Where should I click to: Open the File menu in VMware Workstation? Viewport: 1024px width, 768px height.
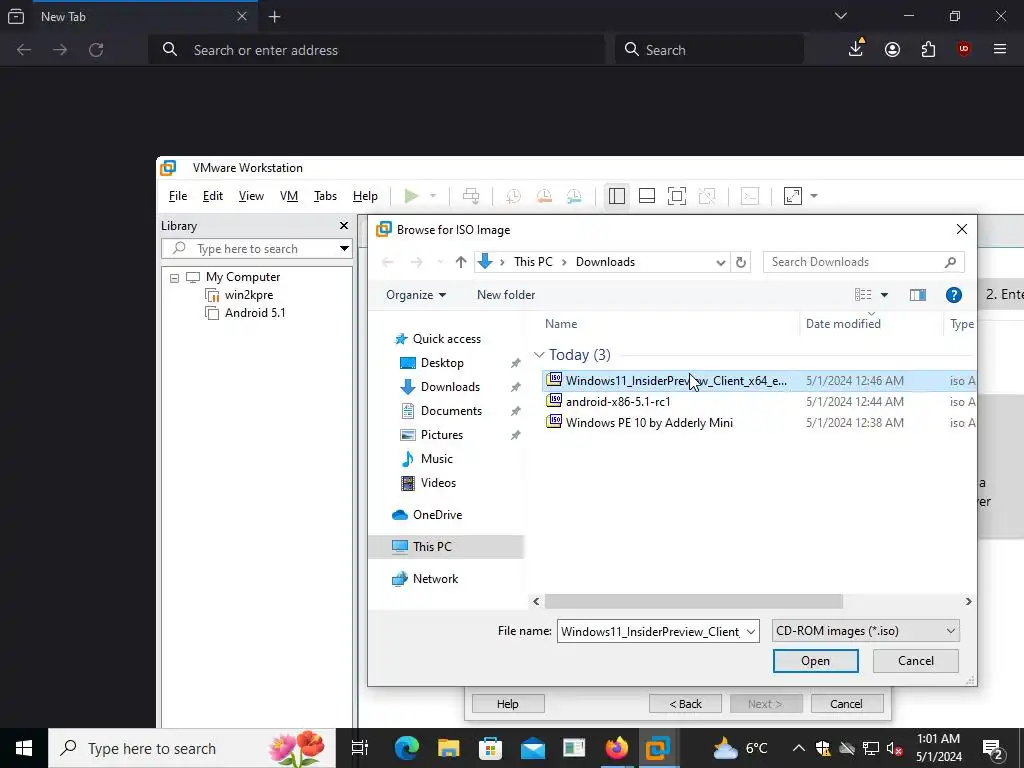pos(178,196)
